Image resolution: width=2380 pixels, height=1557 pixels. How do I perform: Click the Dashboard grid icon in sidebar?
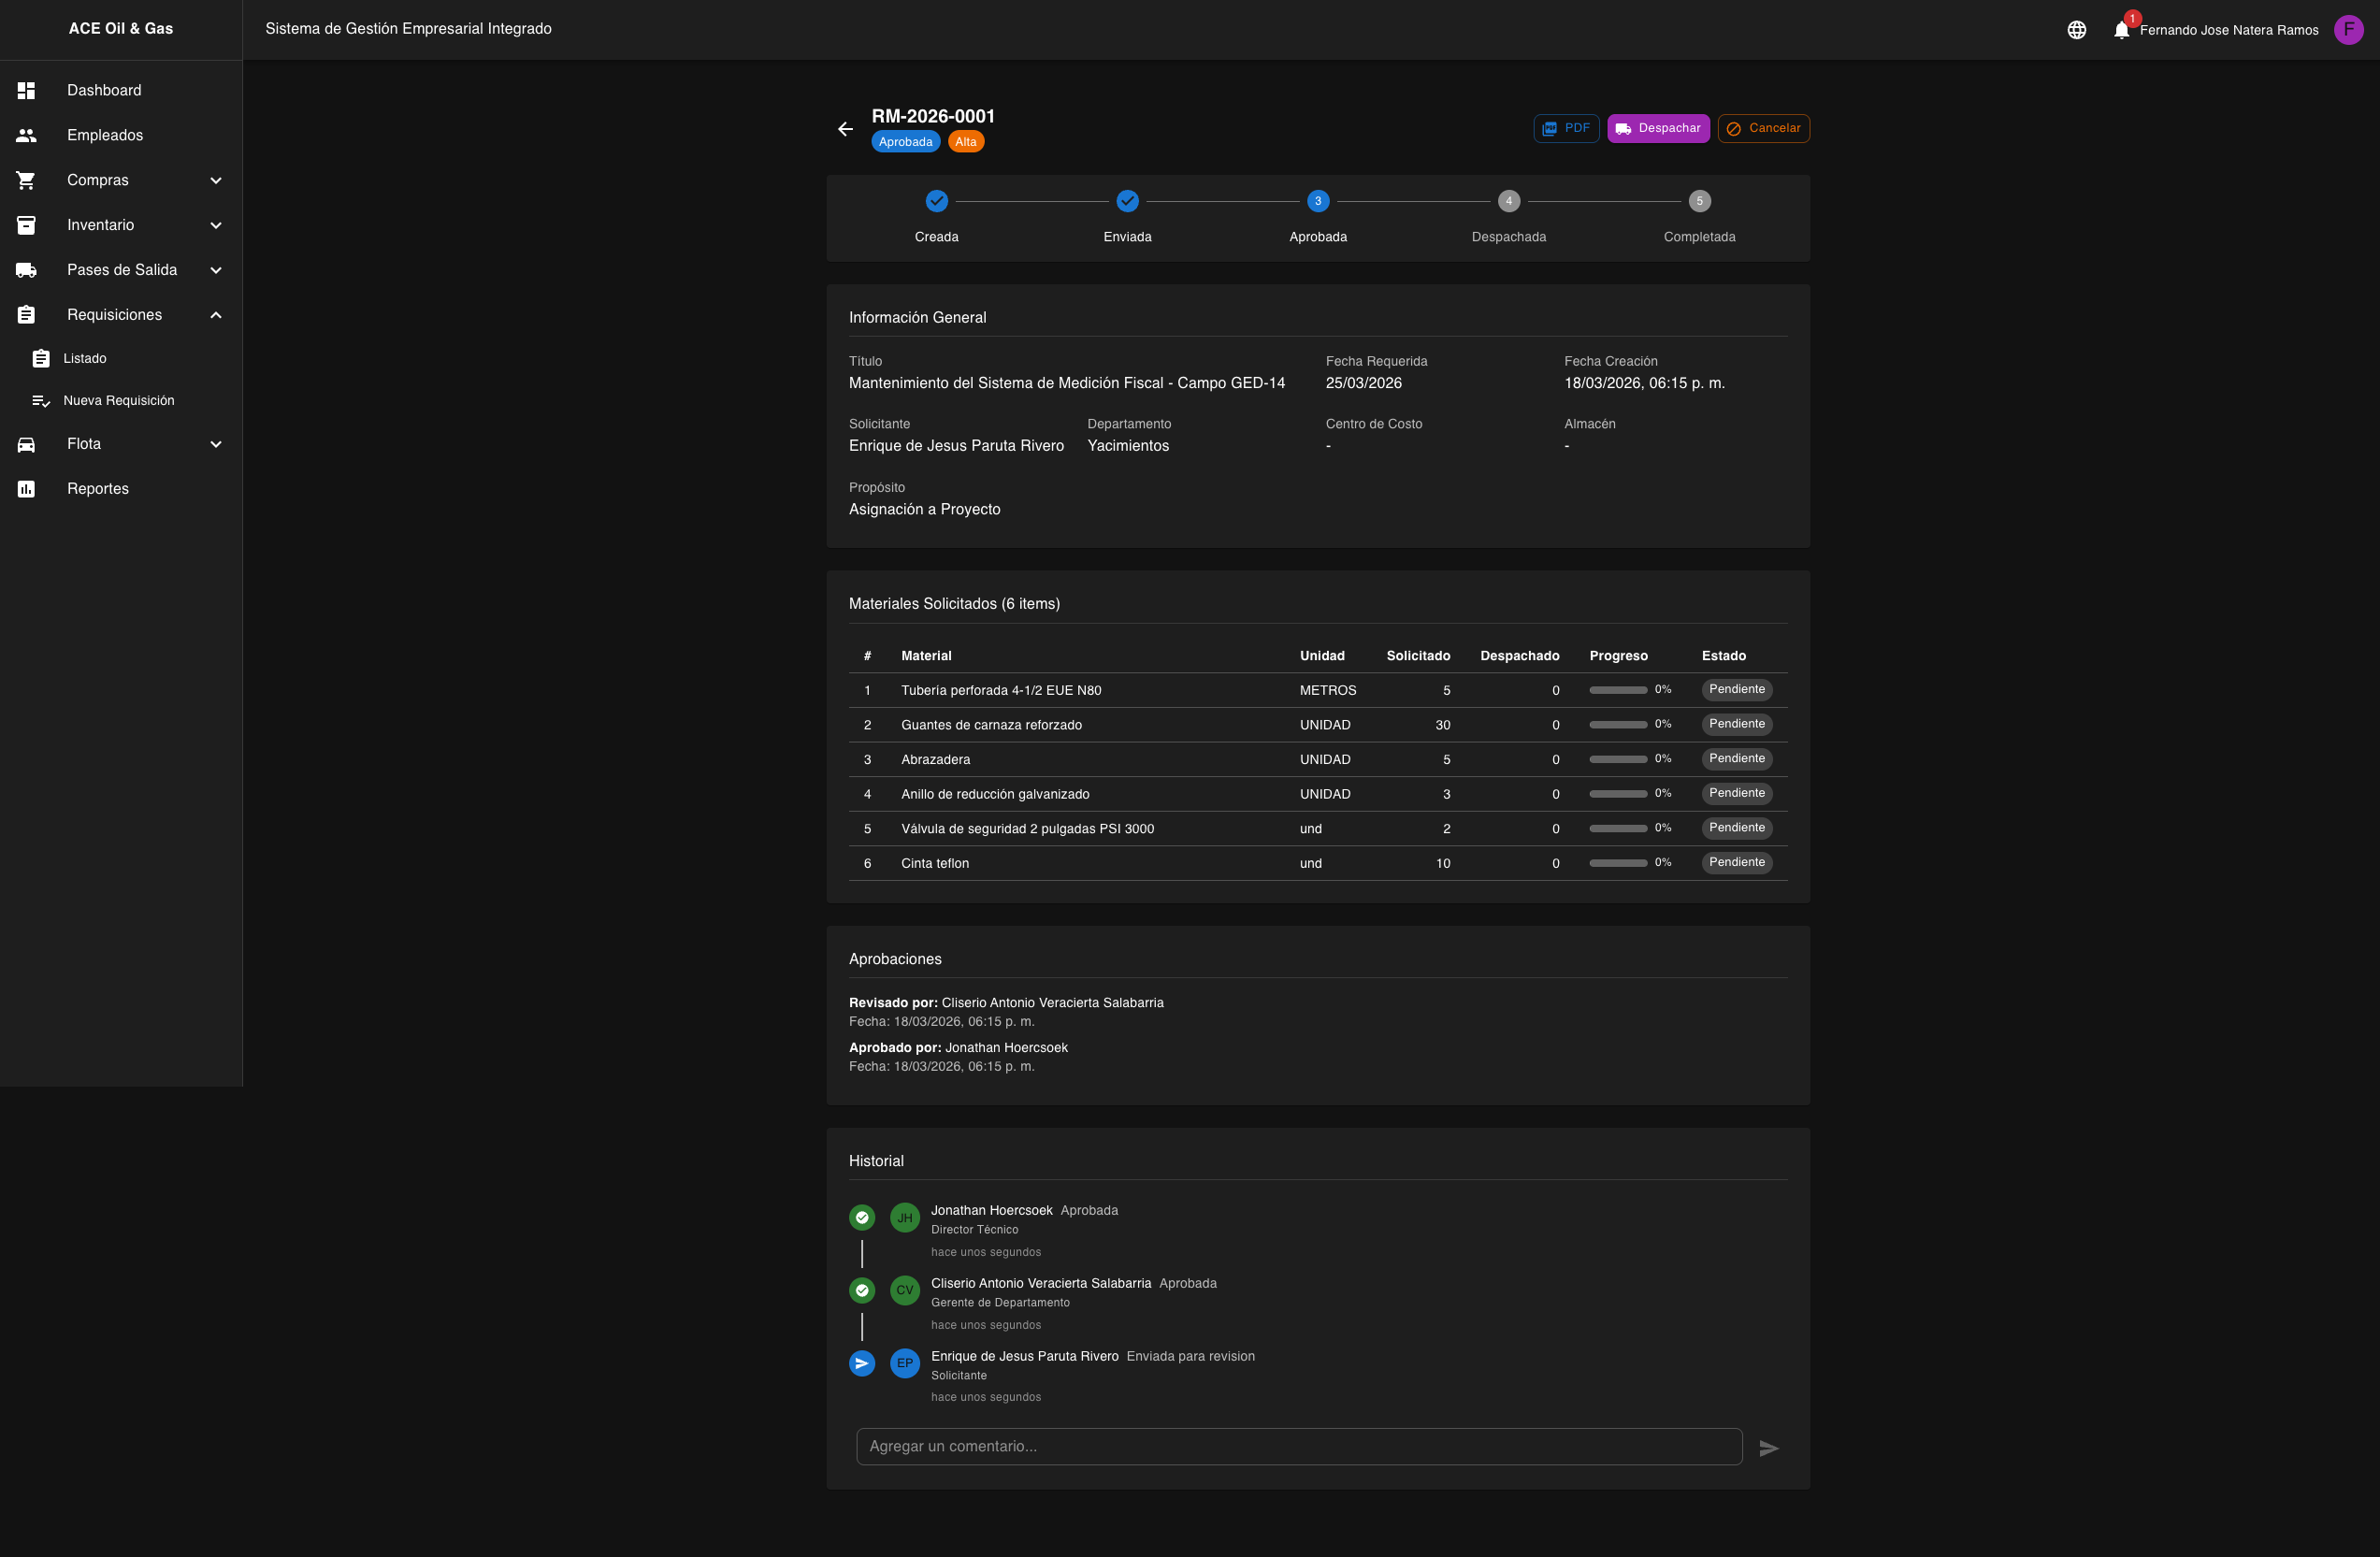pos(27,90)
